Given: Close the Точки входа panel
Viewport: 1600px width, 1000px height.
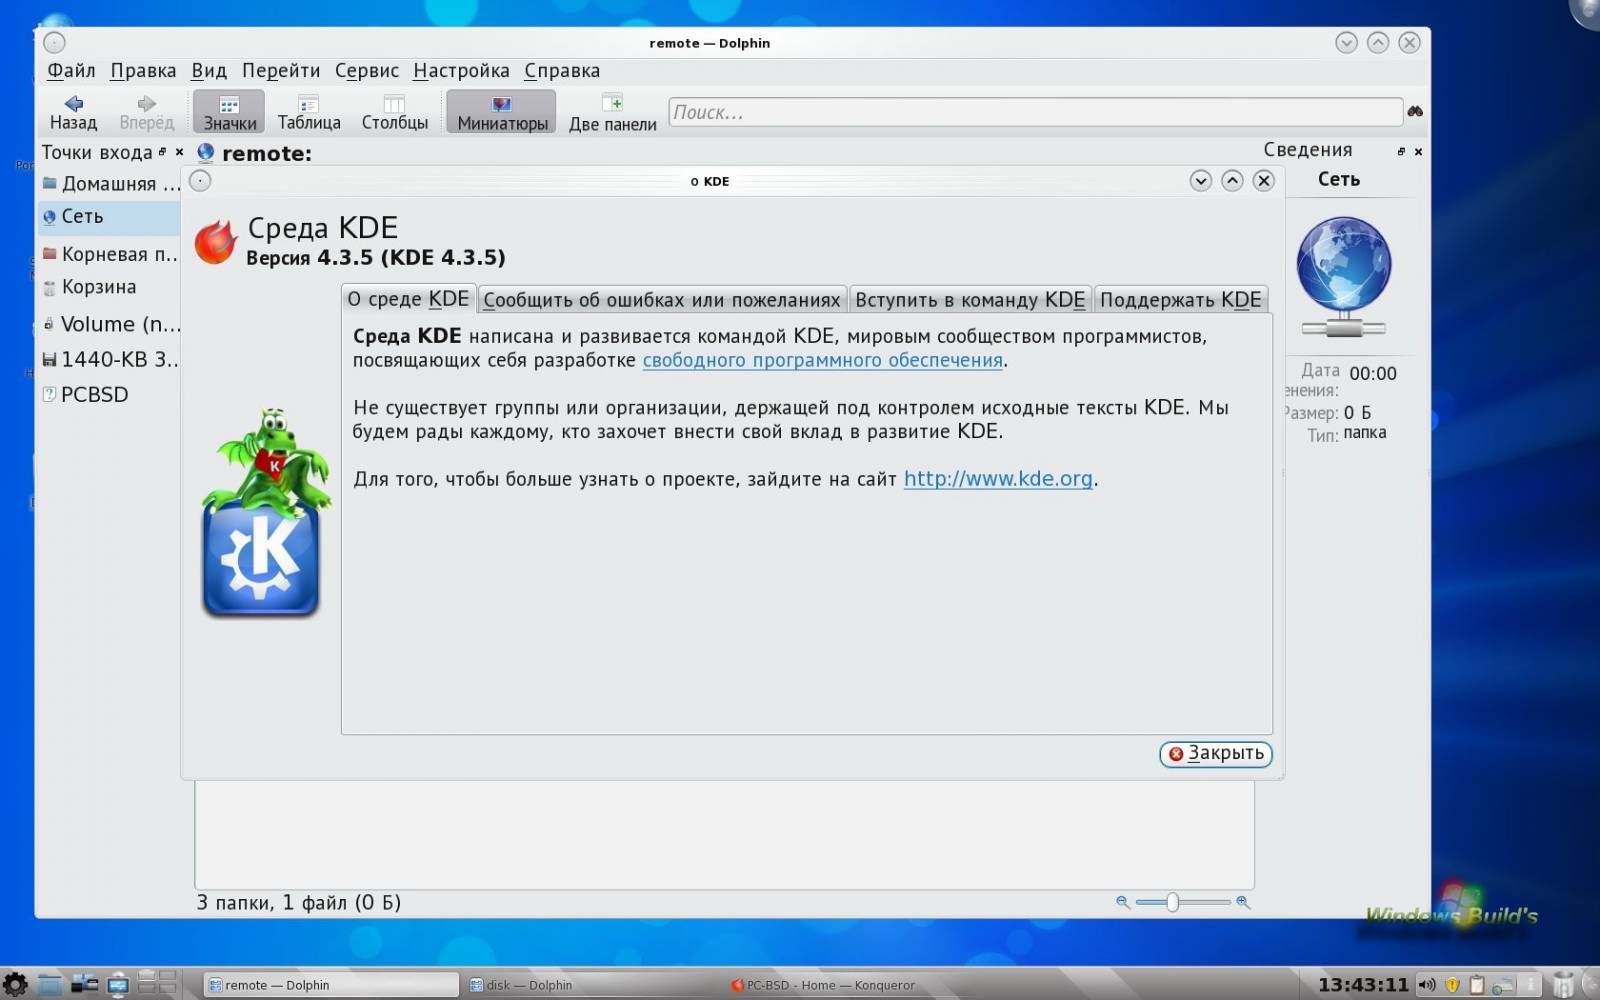Looking at the screenshot, I should point(179,152).
